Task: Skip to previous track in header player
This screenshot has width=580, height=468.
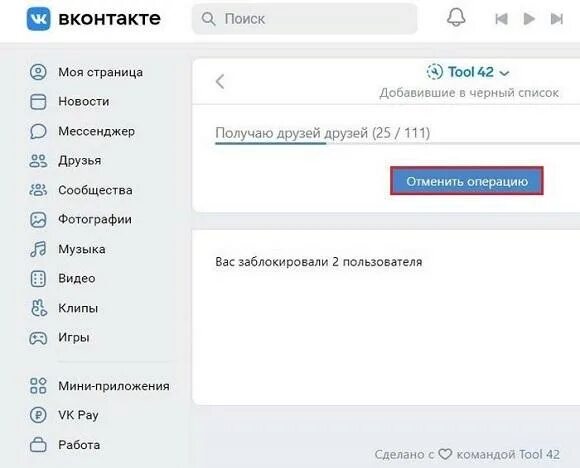Action: 501,18
